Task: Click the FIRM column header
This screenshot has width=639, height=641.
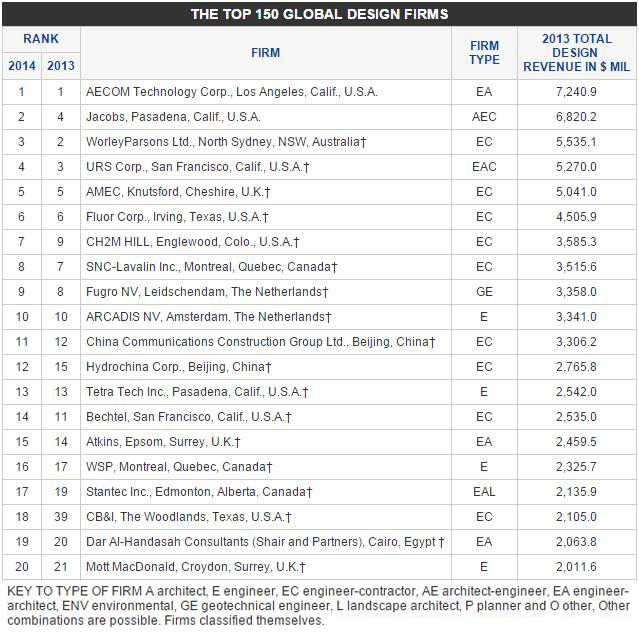Action: [x=266, y=53]
